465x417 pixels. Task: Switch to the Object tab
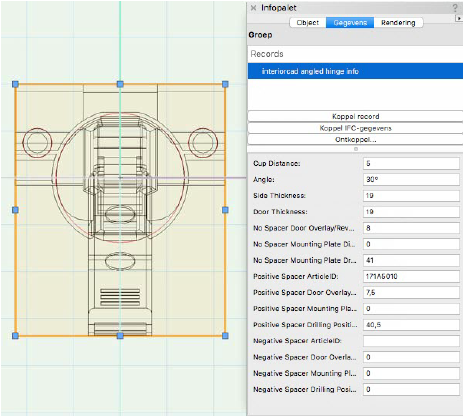tap(308, 23)
